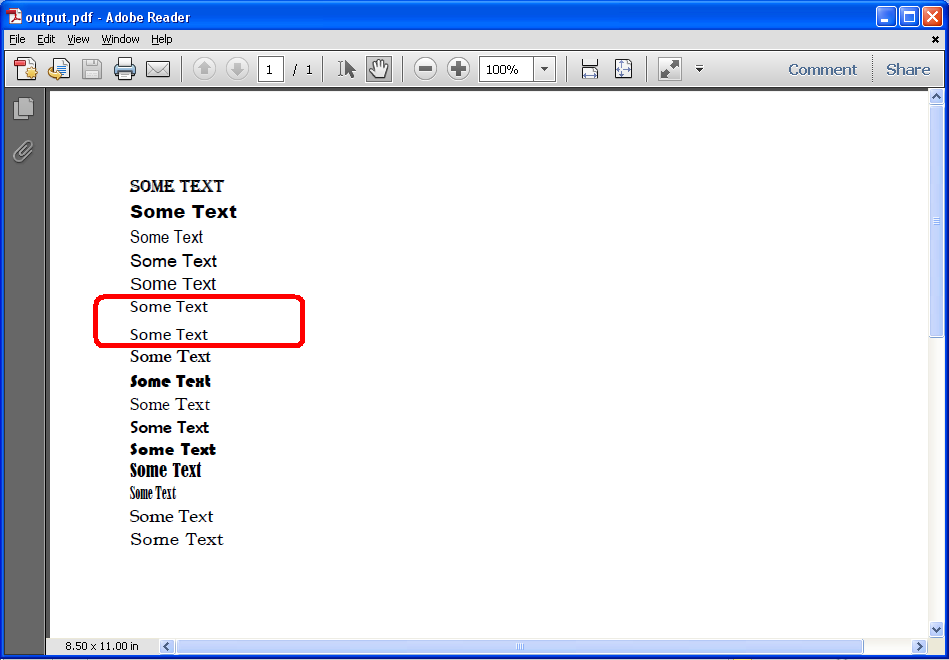949x660 pixels.
Task: Expand the toolbar overflow chevron
Action: pyautogui.click(x=698, y=69)
